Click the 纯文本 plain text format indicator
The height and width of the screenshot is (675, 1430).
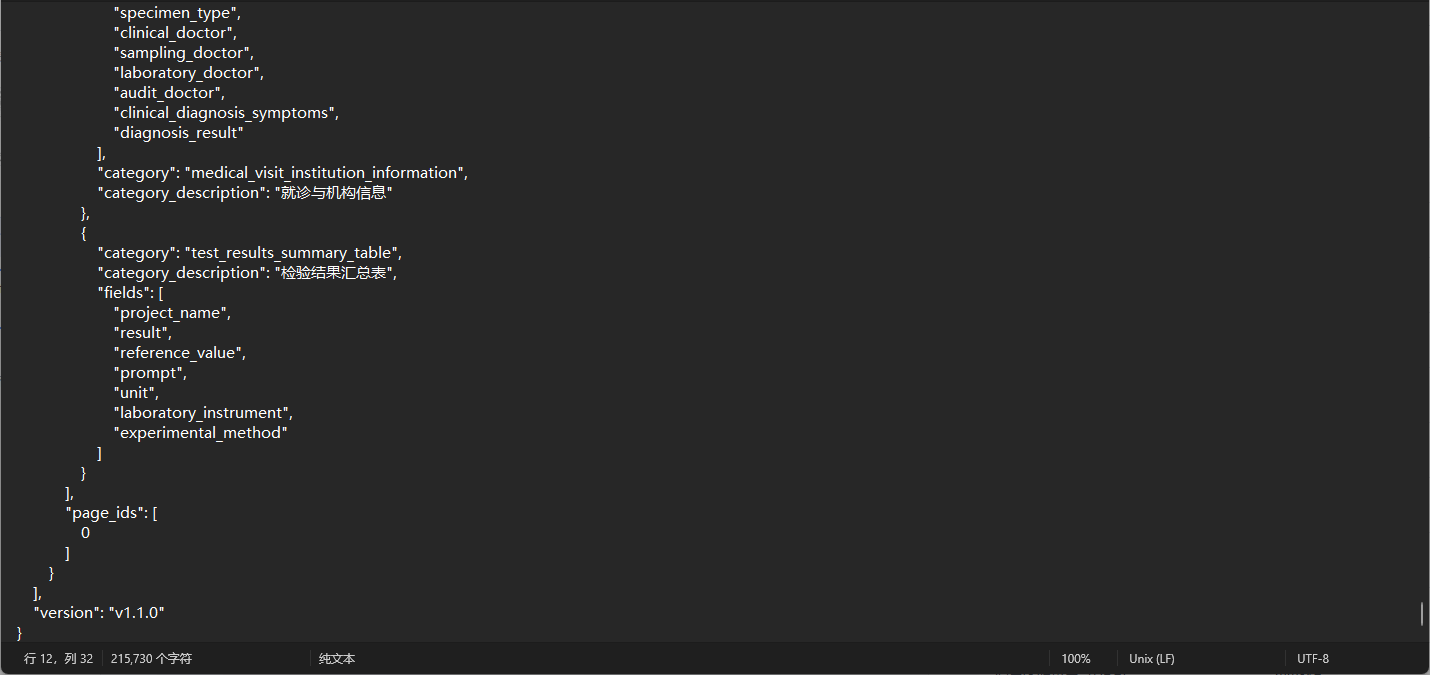point(337,659)
